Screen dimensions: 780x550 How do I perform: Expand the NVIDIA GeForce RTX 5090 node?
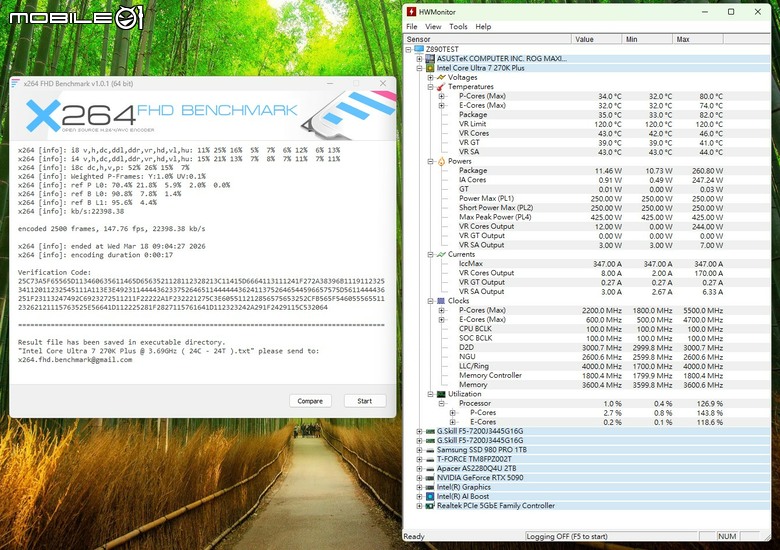point(419,478)
